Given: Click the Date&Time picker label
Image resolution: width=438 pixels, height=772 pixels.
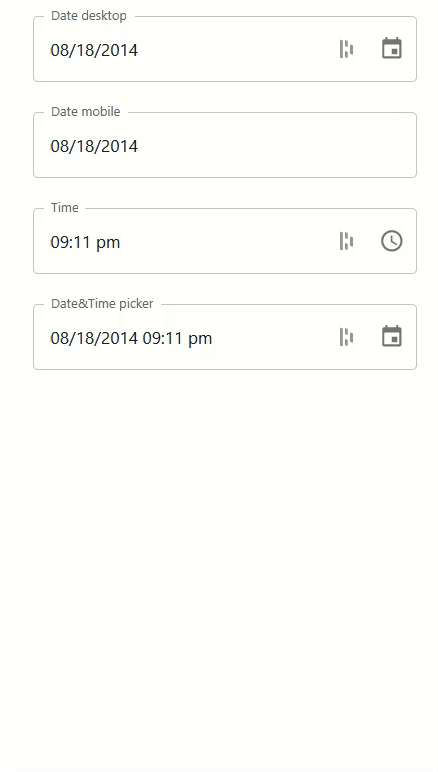Looking at the screenshot, I should click(102, 304).
